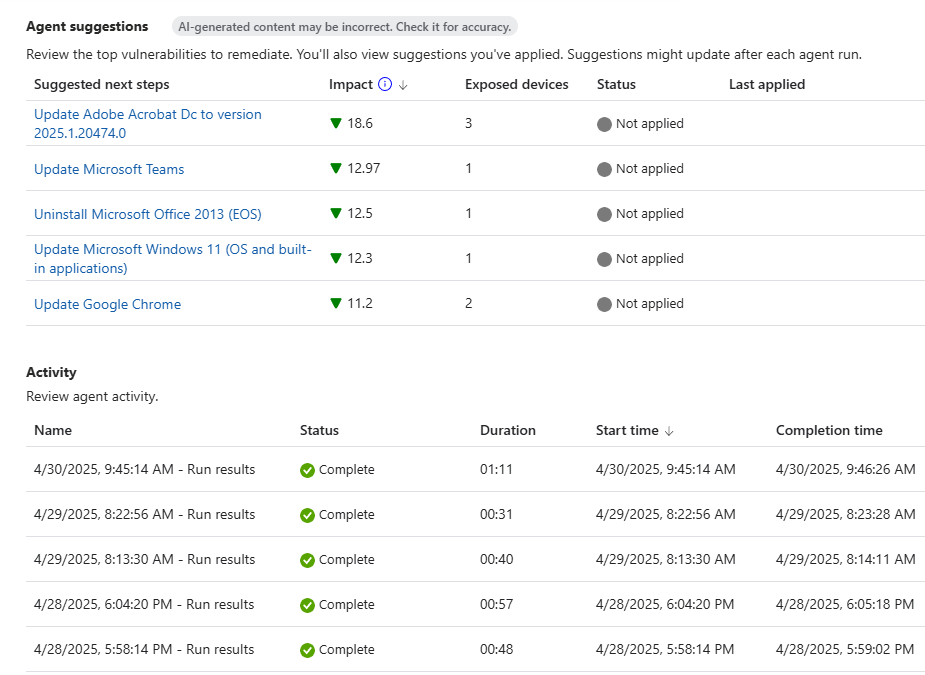
Task: Click the Impact column header
Action: coord(351,84)
